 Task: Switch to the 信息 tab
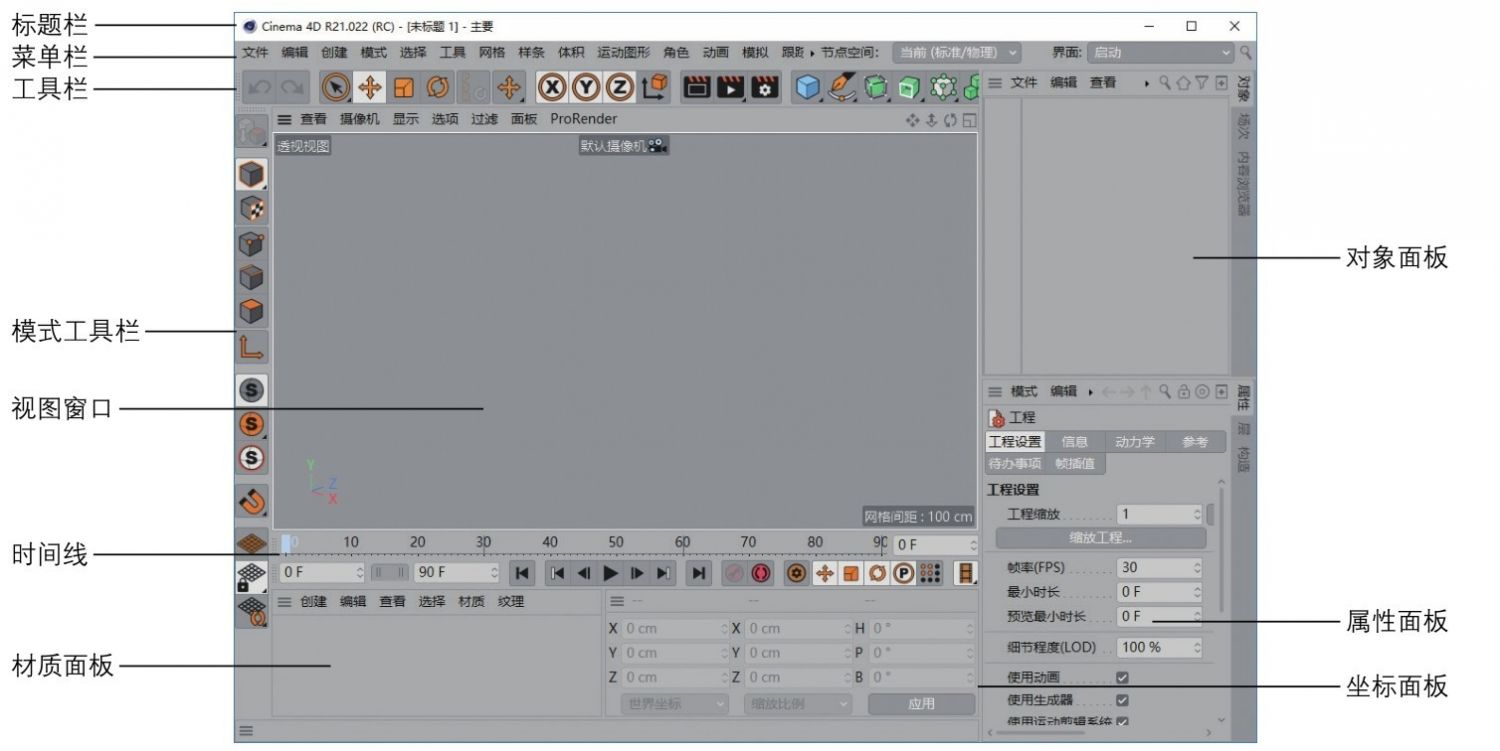[x=1075, y=442]
